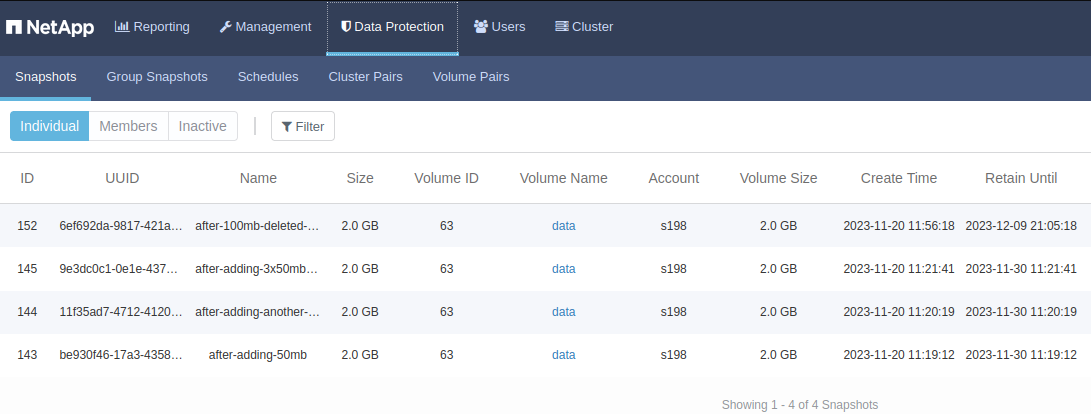Click retain until 2023-11-30 11:21:41
Viewport: 1091px width, 414px height.
[x=1021, y=269]
